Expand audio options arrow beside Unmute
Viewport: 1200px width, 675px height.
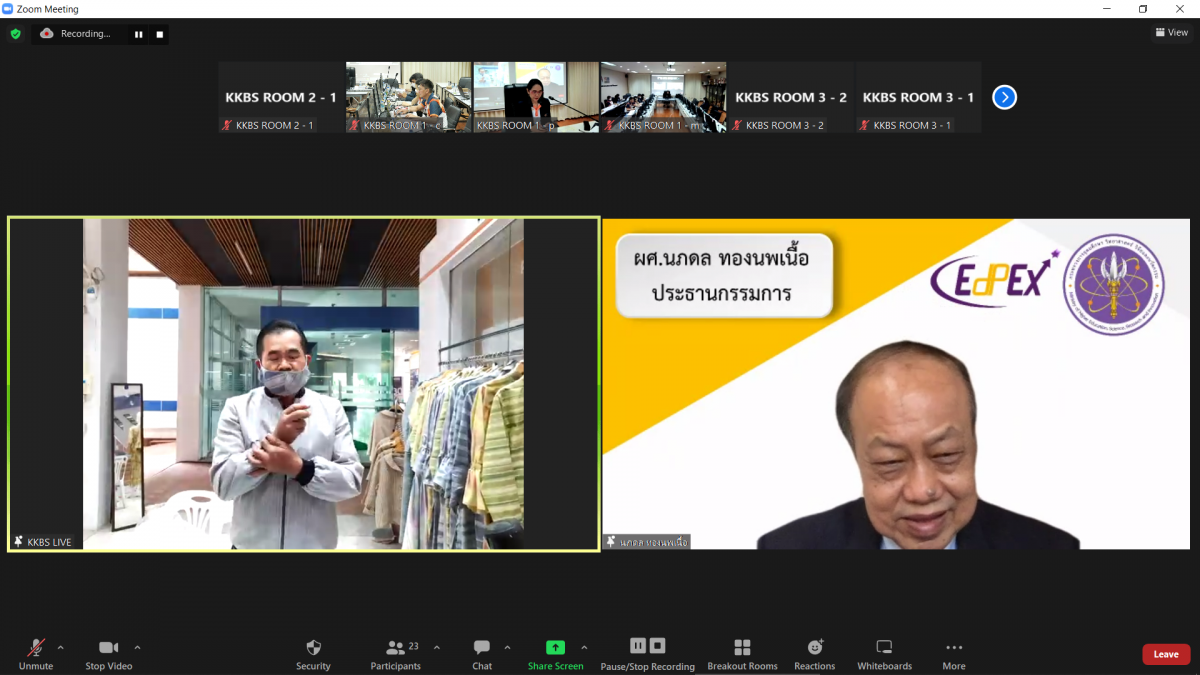60,647
